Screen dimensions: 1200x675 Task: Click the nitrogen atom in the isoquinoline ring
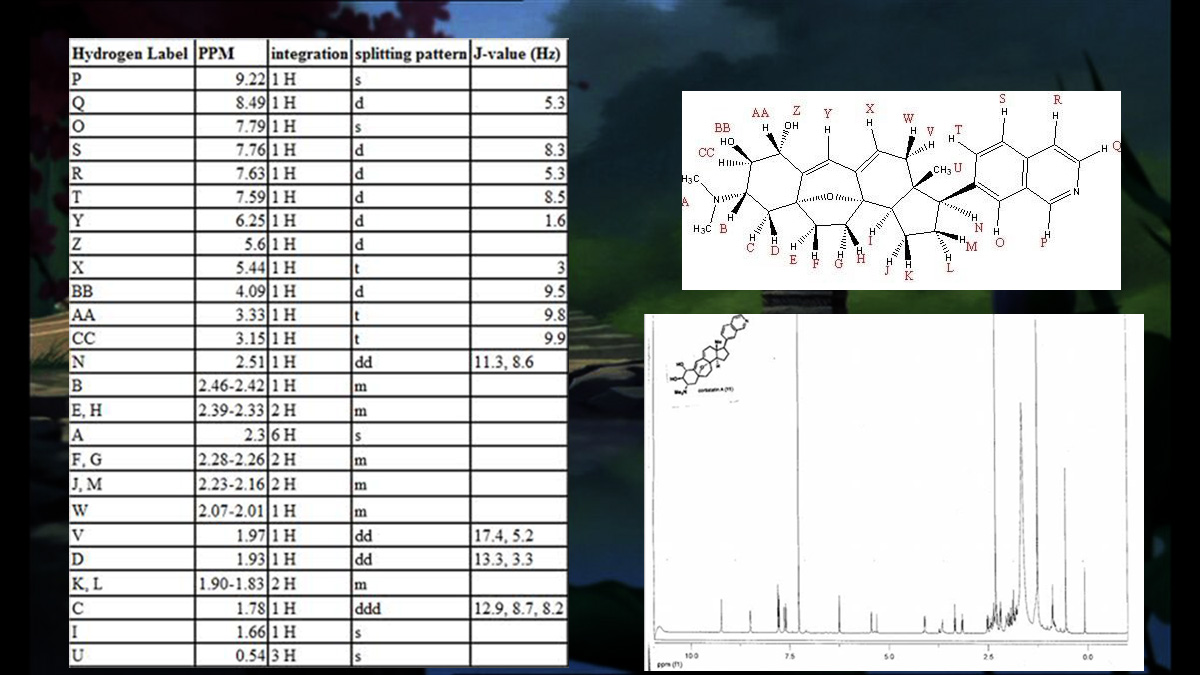(1075, 191)
